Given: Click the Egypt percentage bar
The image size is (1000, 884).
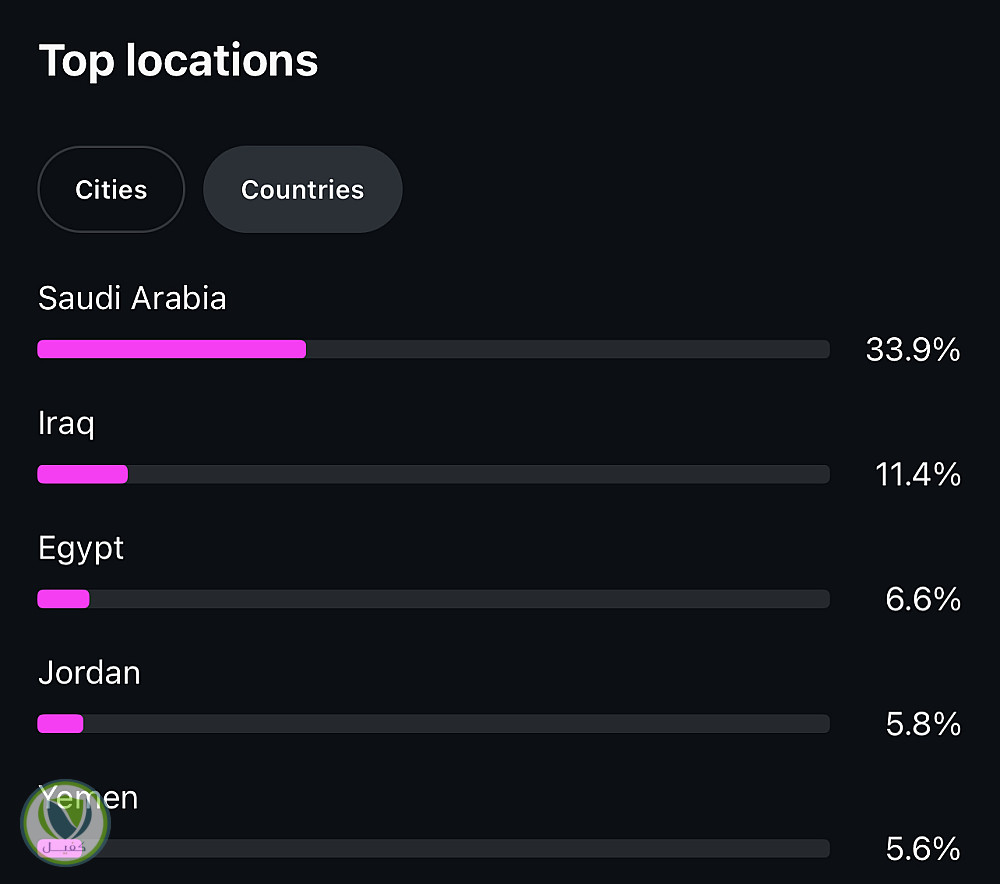Looking at the screenshot, I should pos(434,599).
